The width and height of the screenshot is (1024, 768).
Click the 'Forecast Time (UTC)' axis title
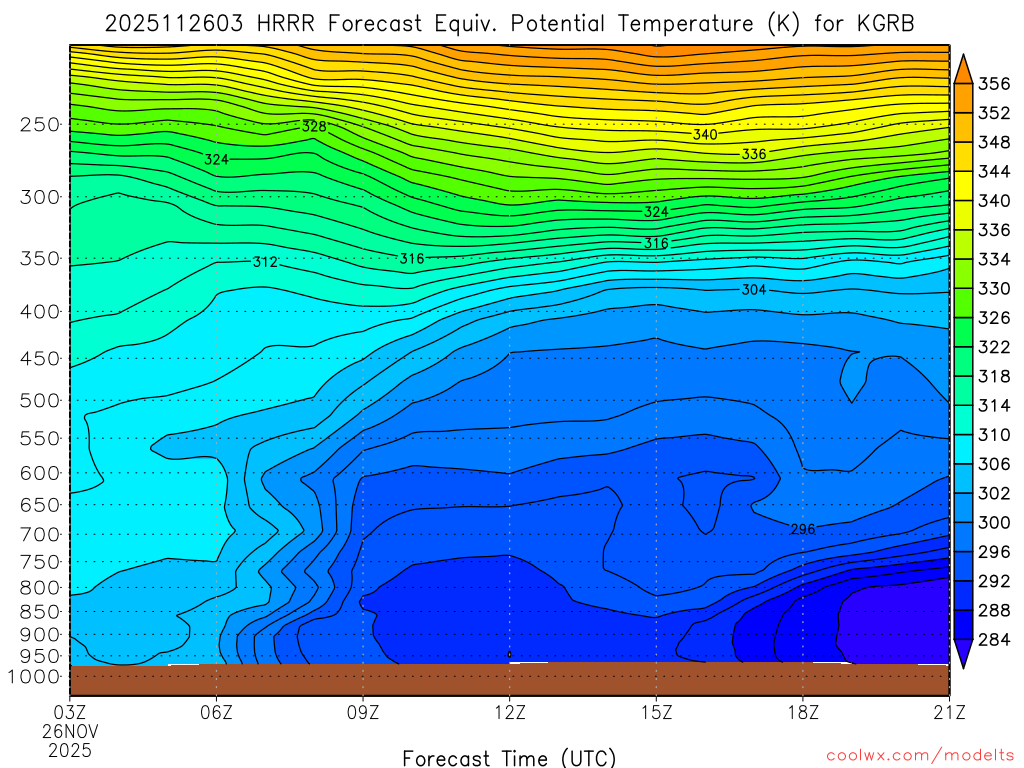pyautogui.click(x=509, y=758)
